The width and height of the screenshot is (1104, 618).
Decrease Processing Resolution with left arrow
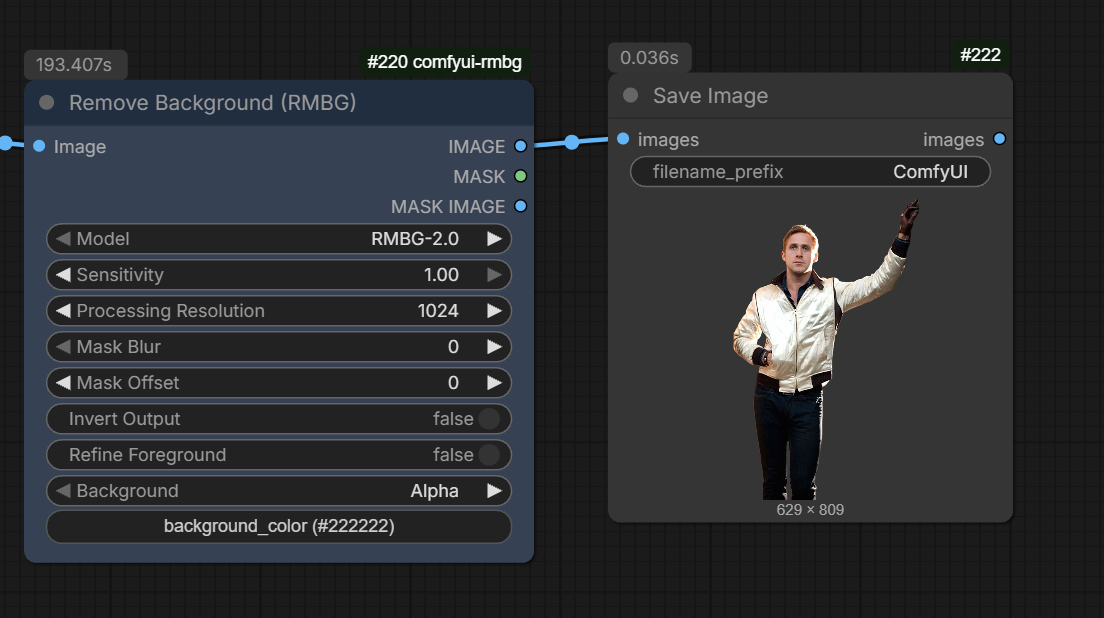pos(63,311)
